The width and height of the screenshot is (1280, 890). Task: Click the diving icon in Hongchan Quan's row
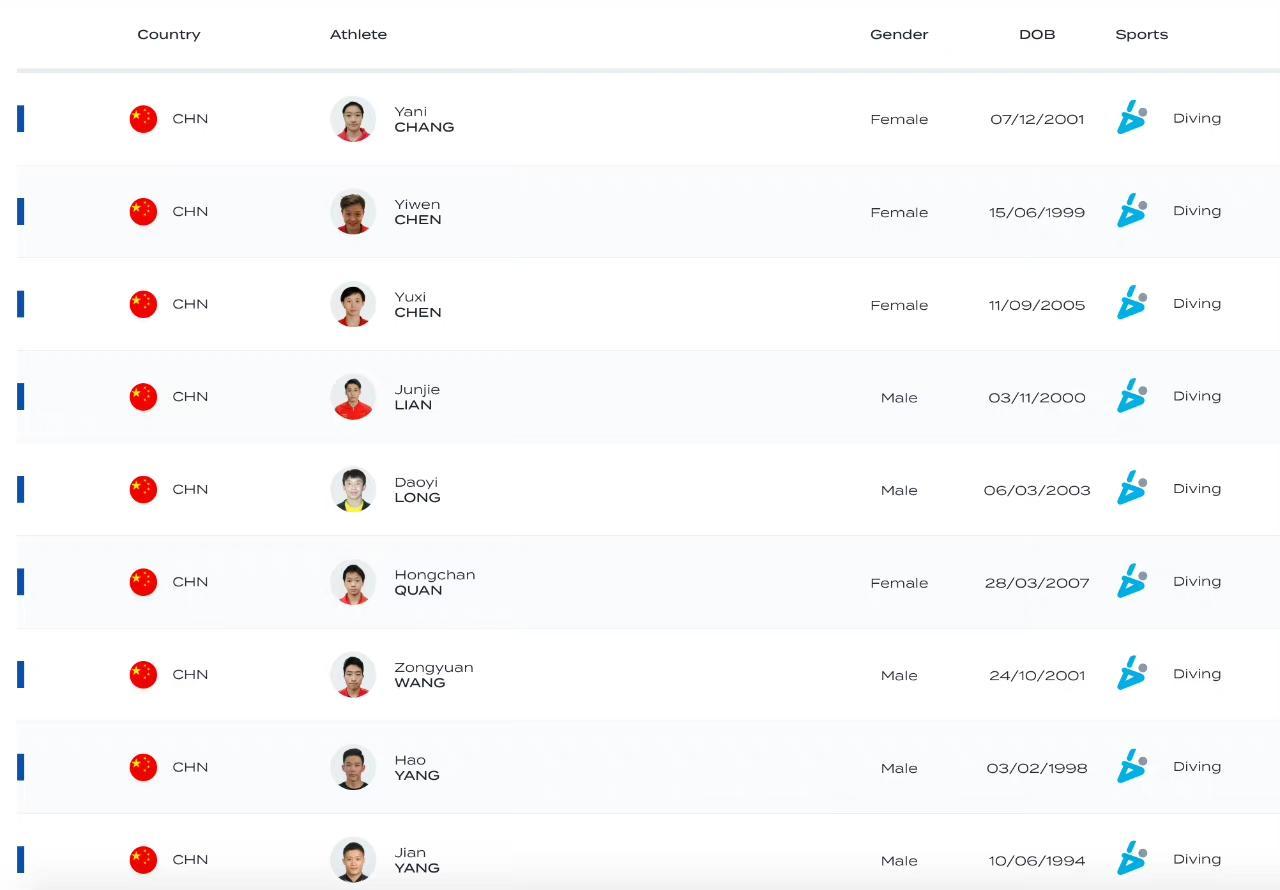point(1131,581)
